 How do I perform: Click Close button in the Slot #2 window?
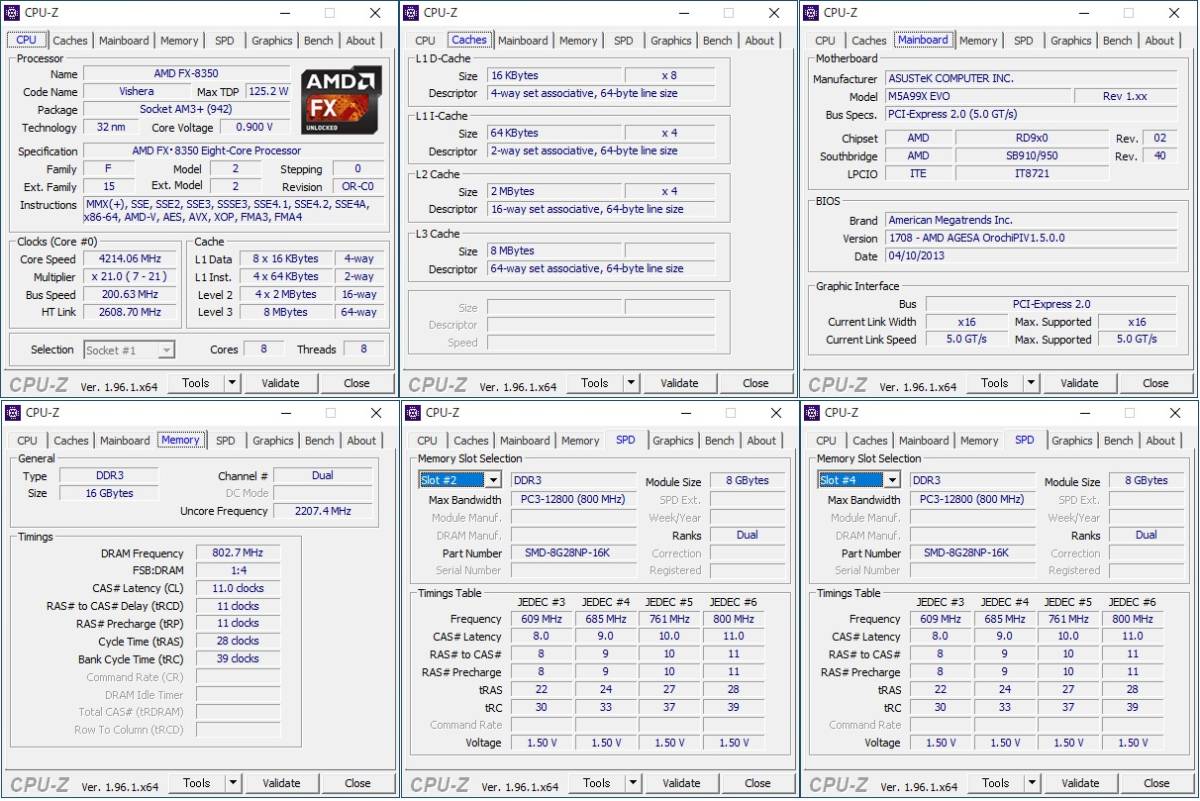758,783
